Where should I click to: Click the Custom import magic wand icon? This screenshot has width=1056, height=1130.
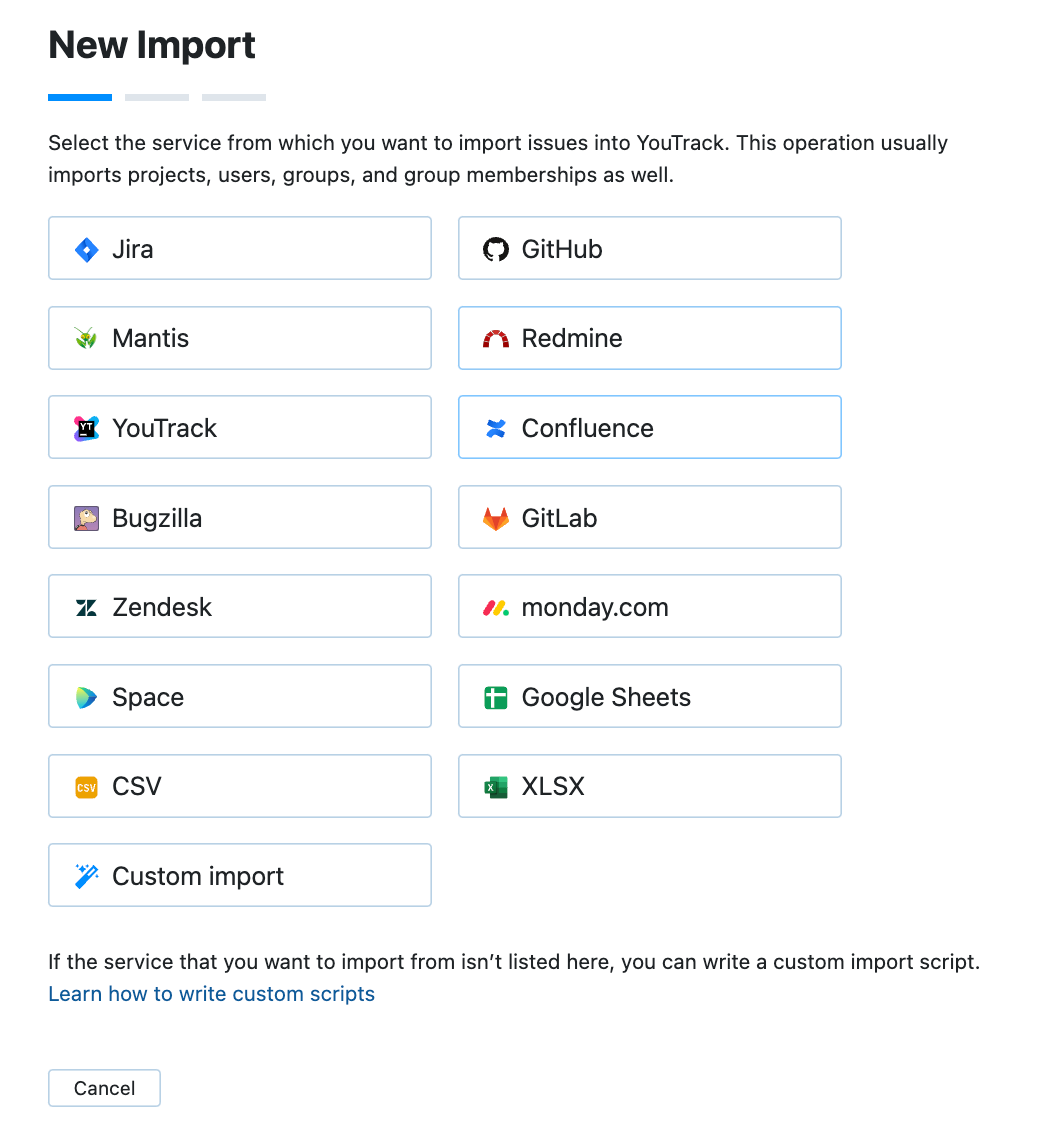(x=88, y=875)
